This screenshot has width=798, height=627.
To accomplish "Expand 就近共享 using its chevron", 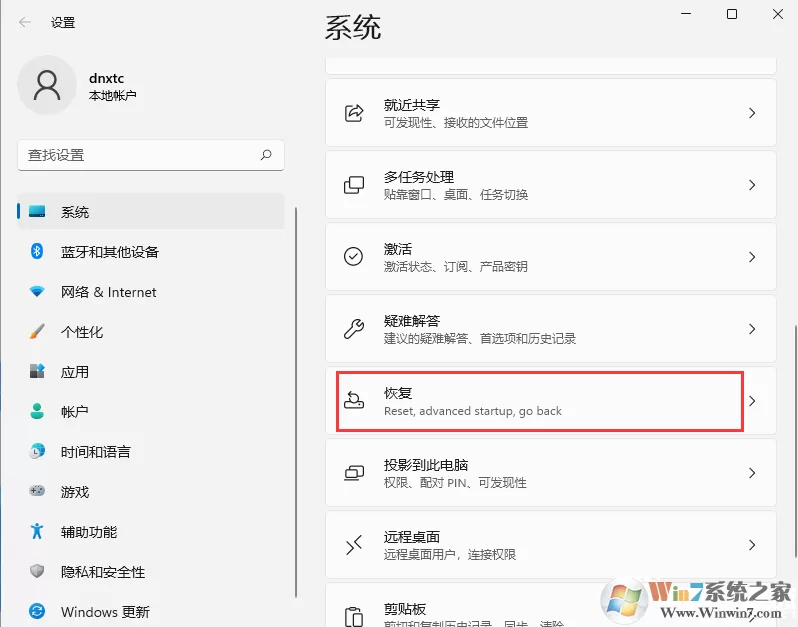I will coord(752,113).
